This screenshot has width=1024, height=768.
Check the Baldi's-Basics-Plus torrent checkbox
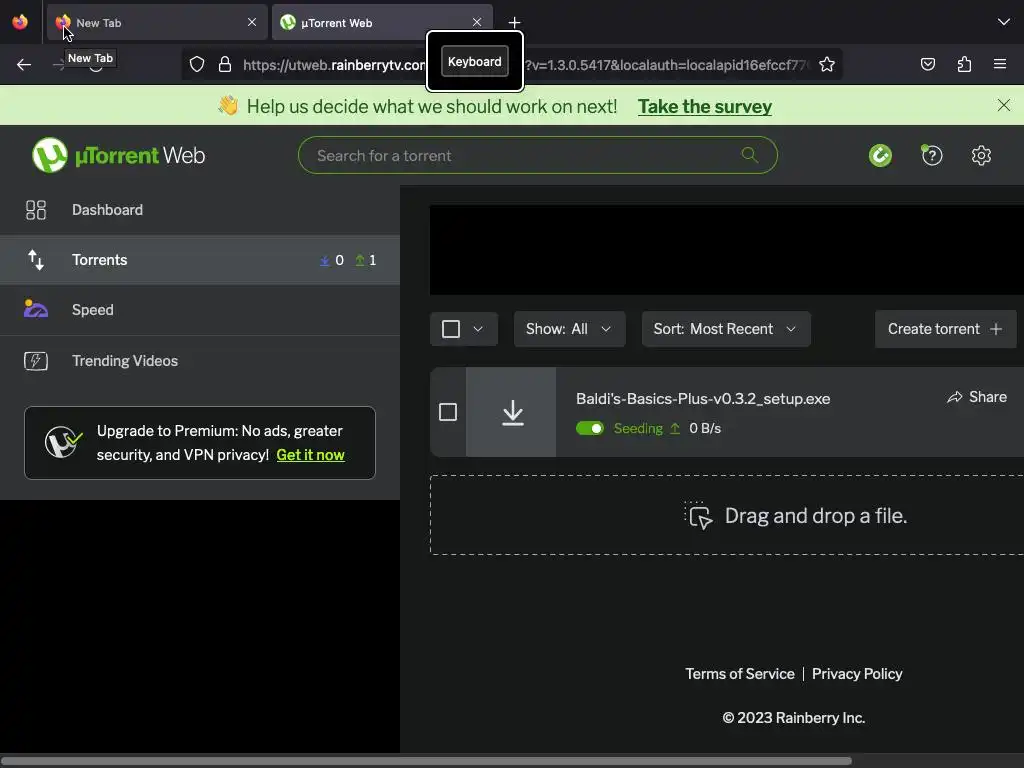pos(448,412)
